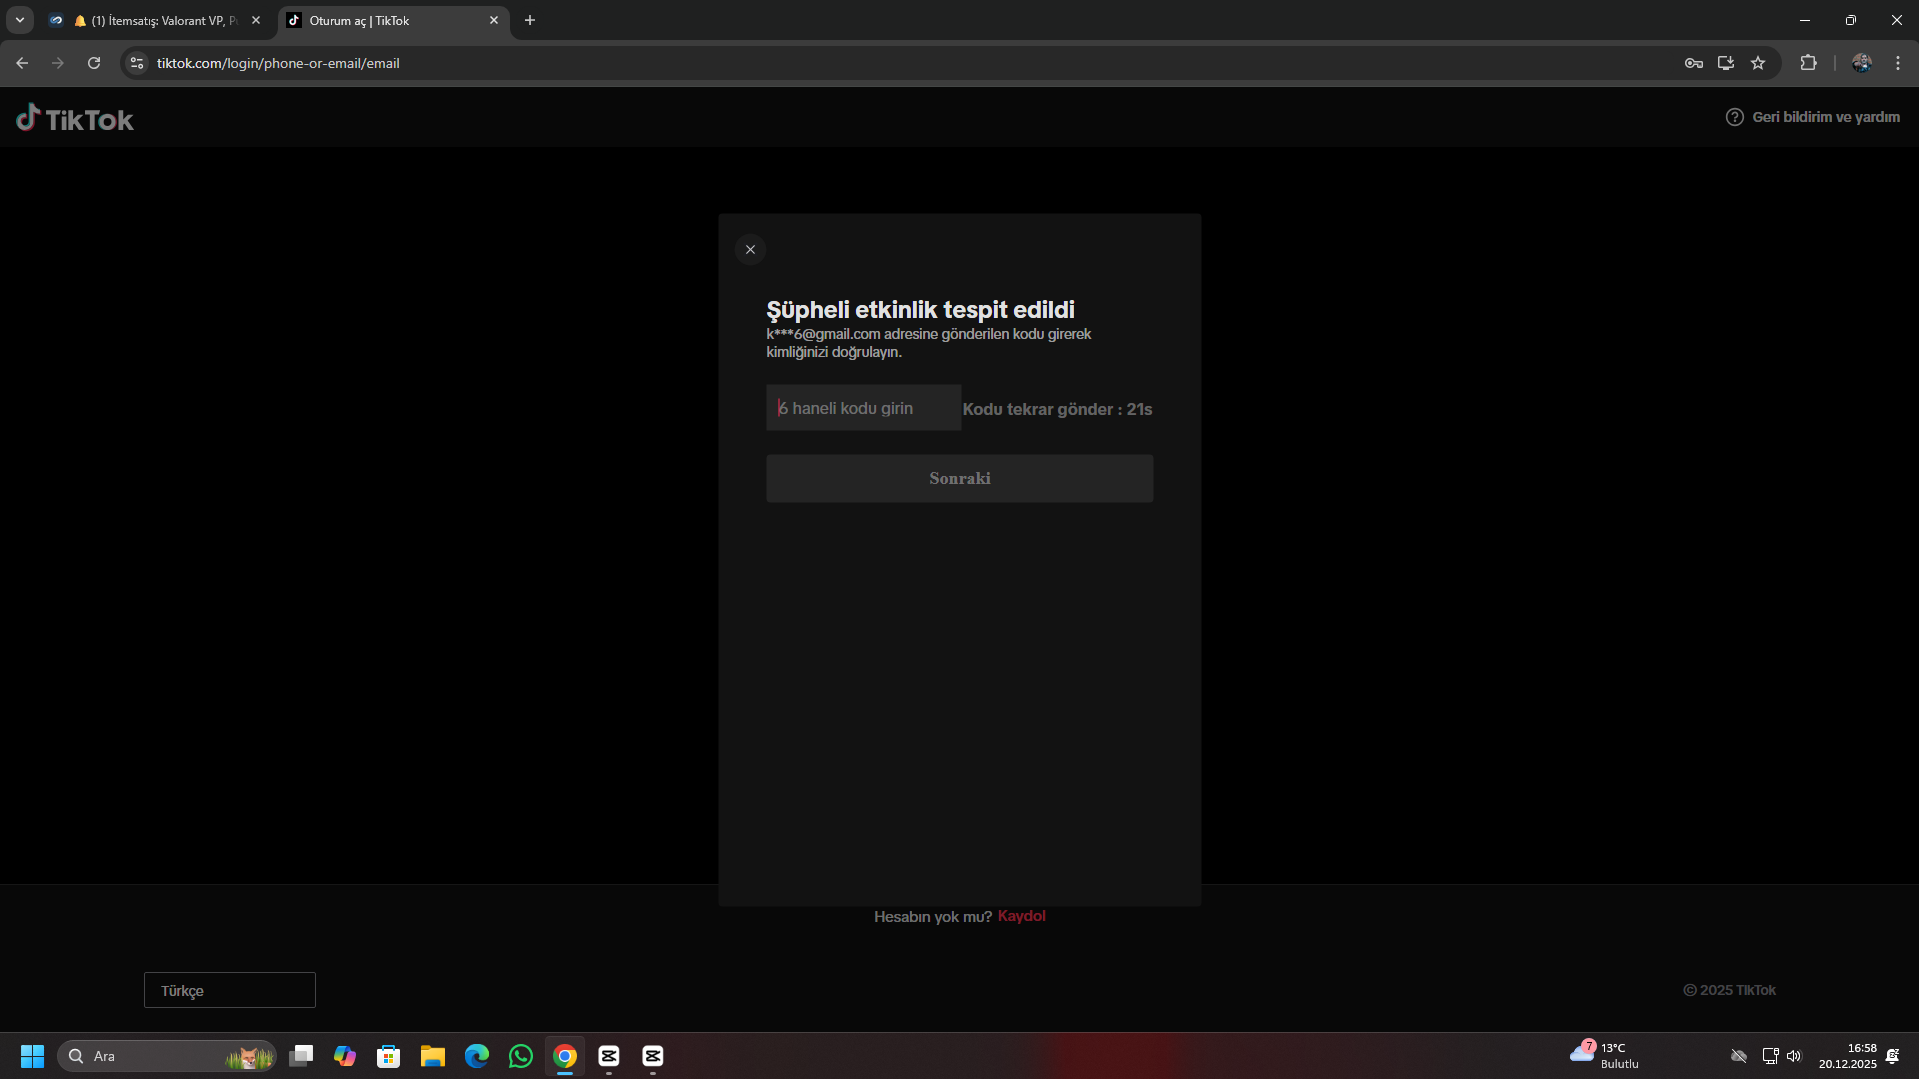Launch Copilot from the taskbar
The height and width of the screenshot is (1079, 1919).
(x=345, y=1056)
